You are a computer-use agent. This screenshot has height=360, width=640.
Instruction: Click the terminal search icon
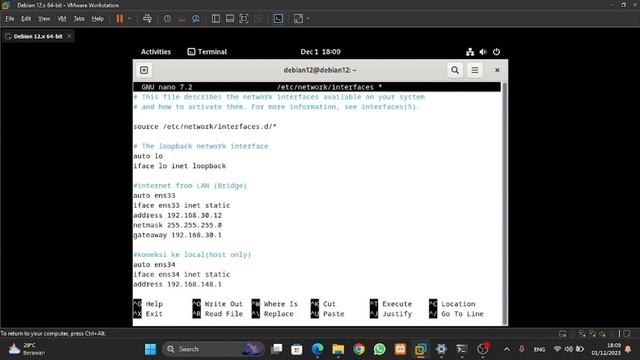455,70
